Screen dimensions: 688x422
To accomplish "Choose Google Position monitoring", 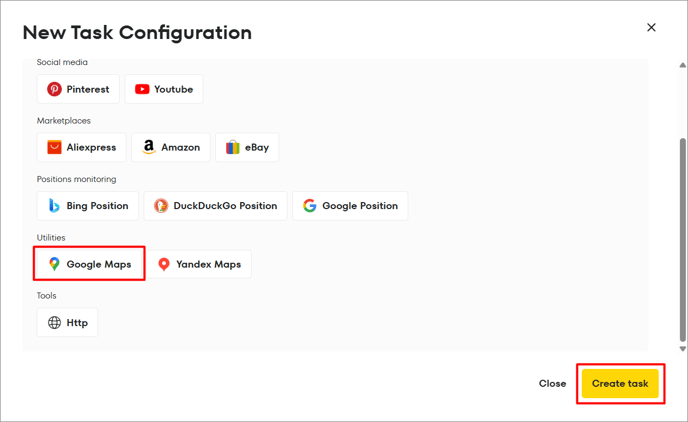I will point(350,206).
